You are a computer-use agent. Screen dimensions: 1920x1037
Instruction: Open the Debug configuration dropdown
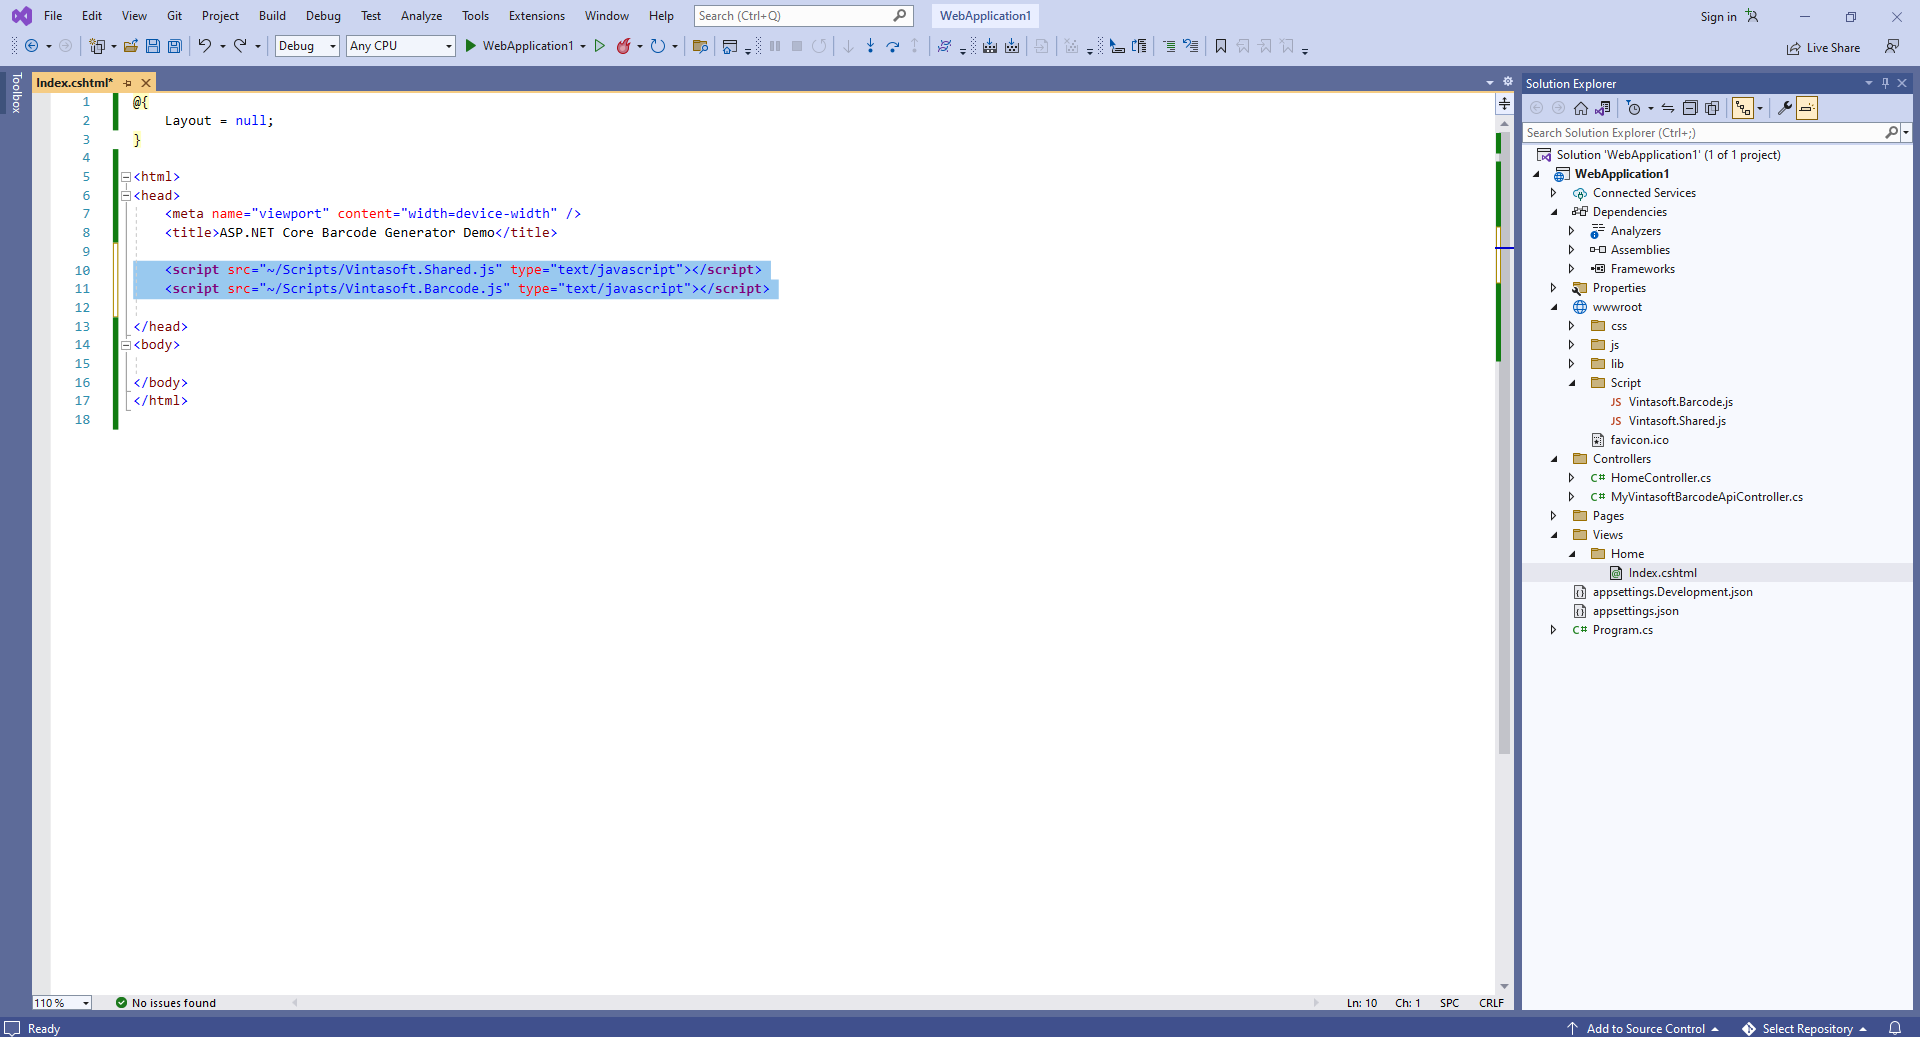tap(307, 46)
